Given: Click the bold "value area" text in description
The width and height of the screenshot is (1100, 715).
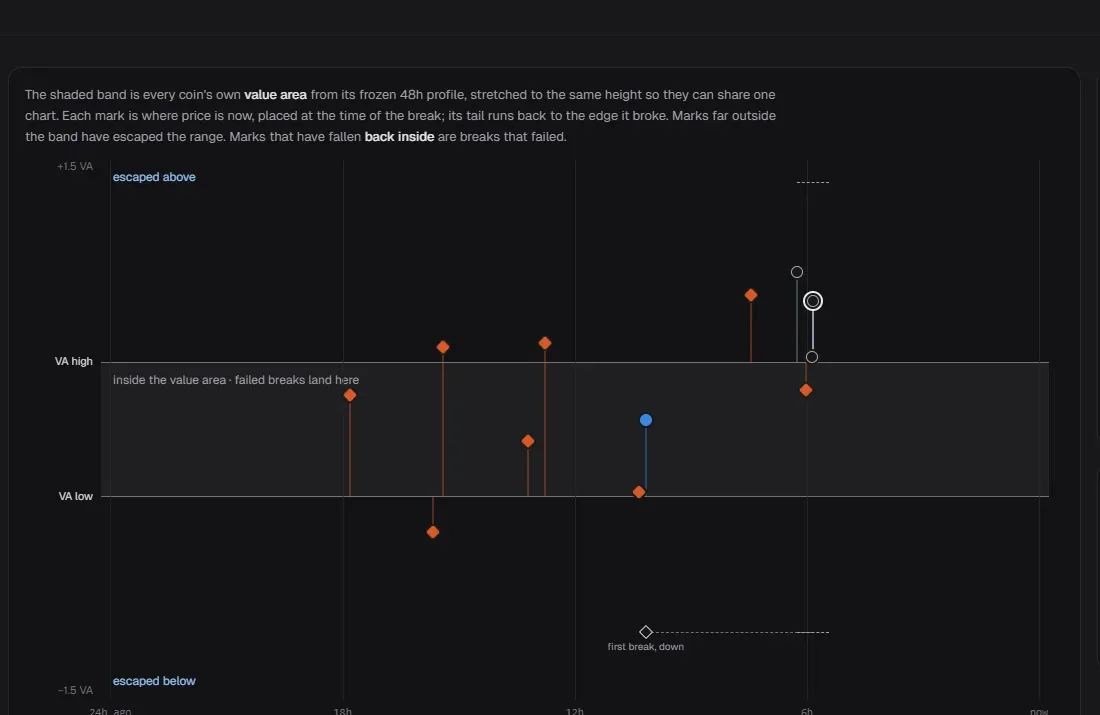Looking at the screenshot, I should (x=276, y=95).
